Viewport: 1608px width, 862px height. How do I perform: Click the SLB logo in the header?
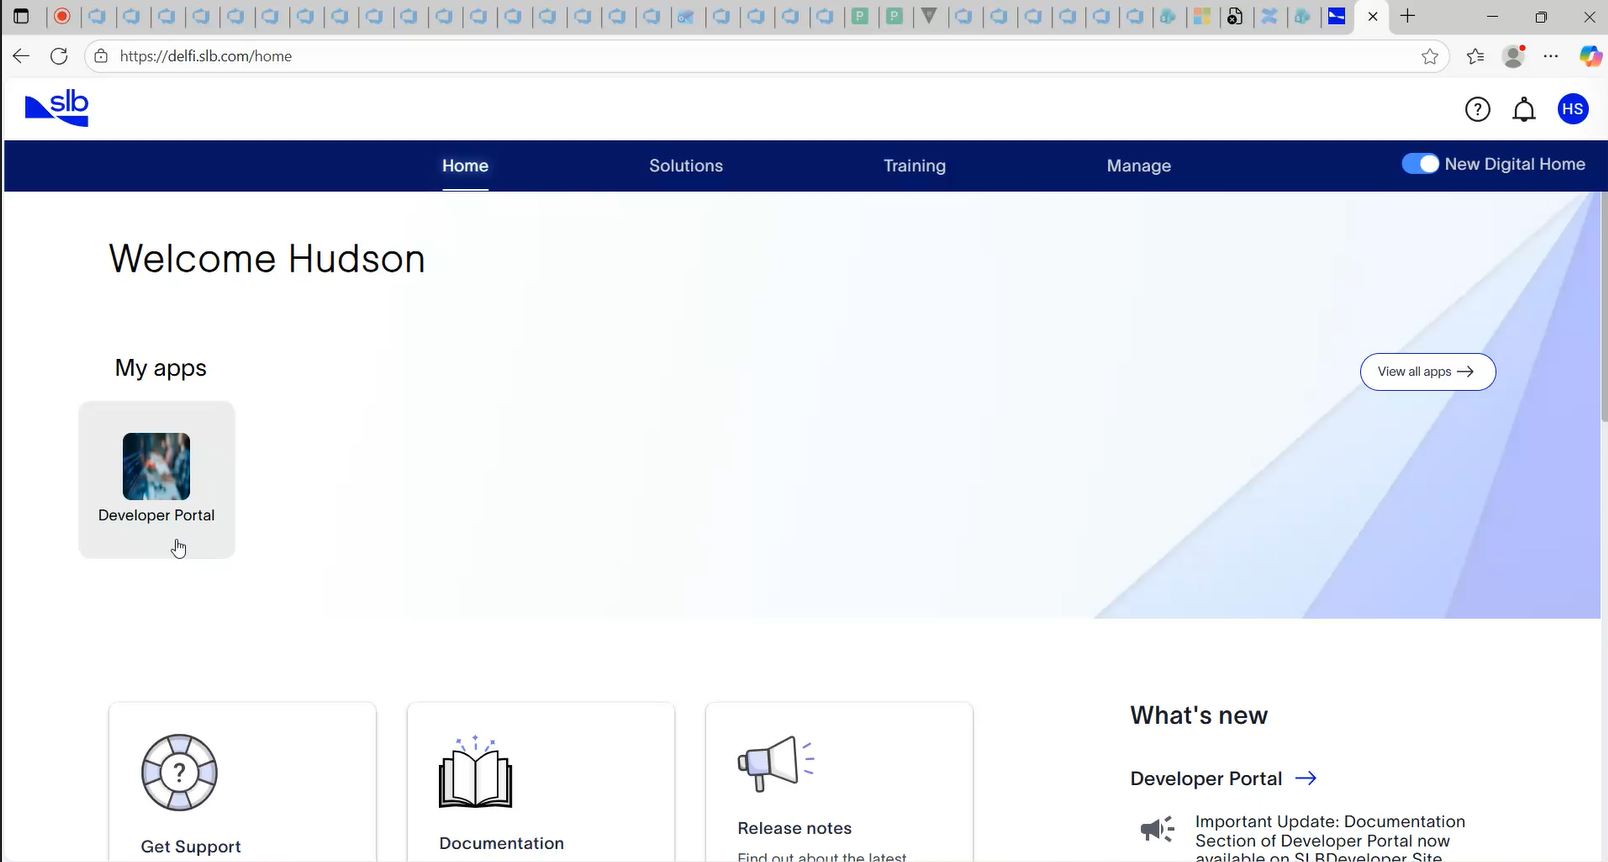click(x=57, y=108)
